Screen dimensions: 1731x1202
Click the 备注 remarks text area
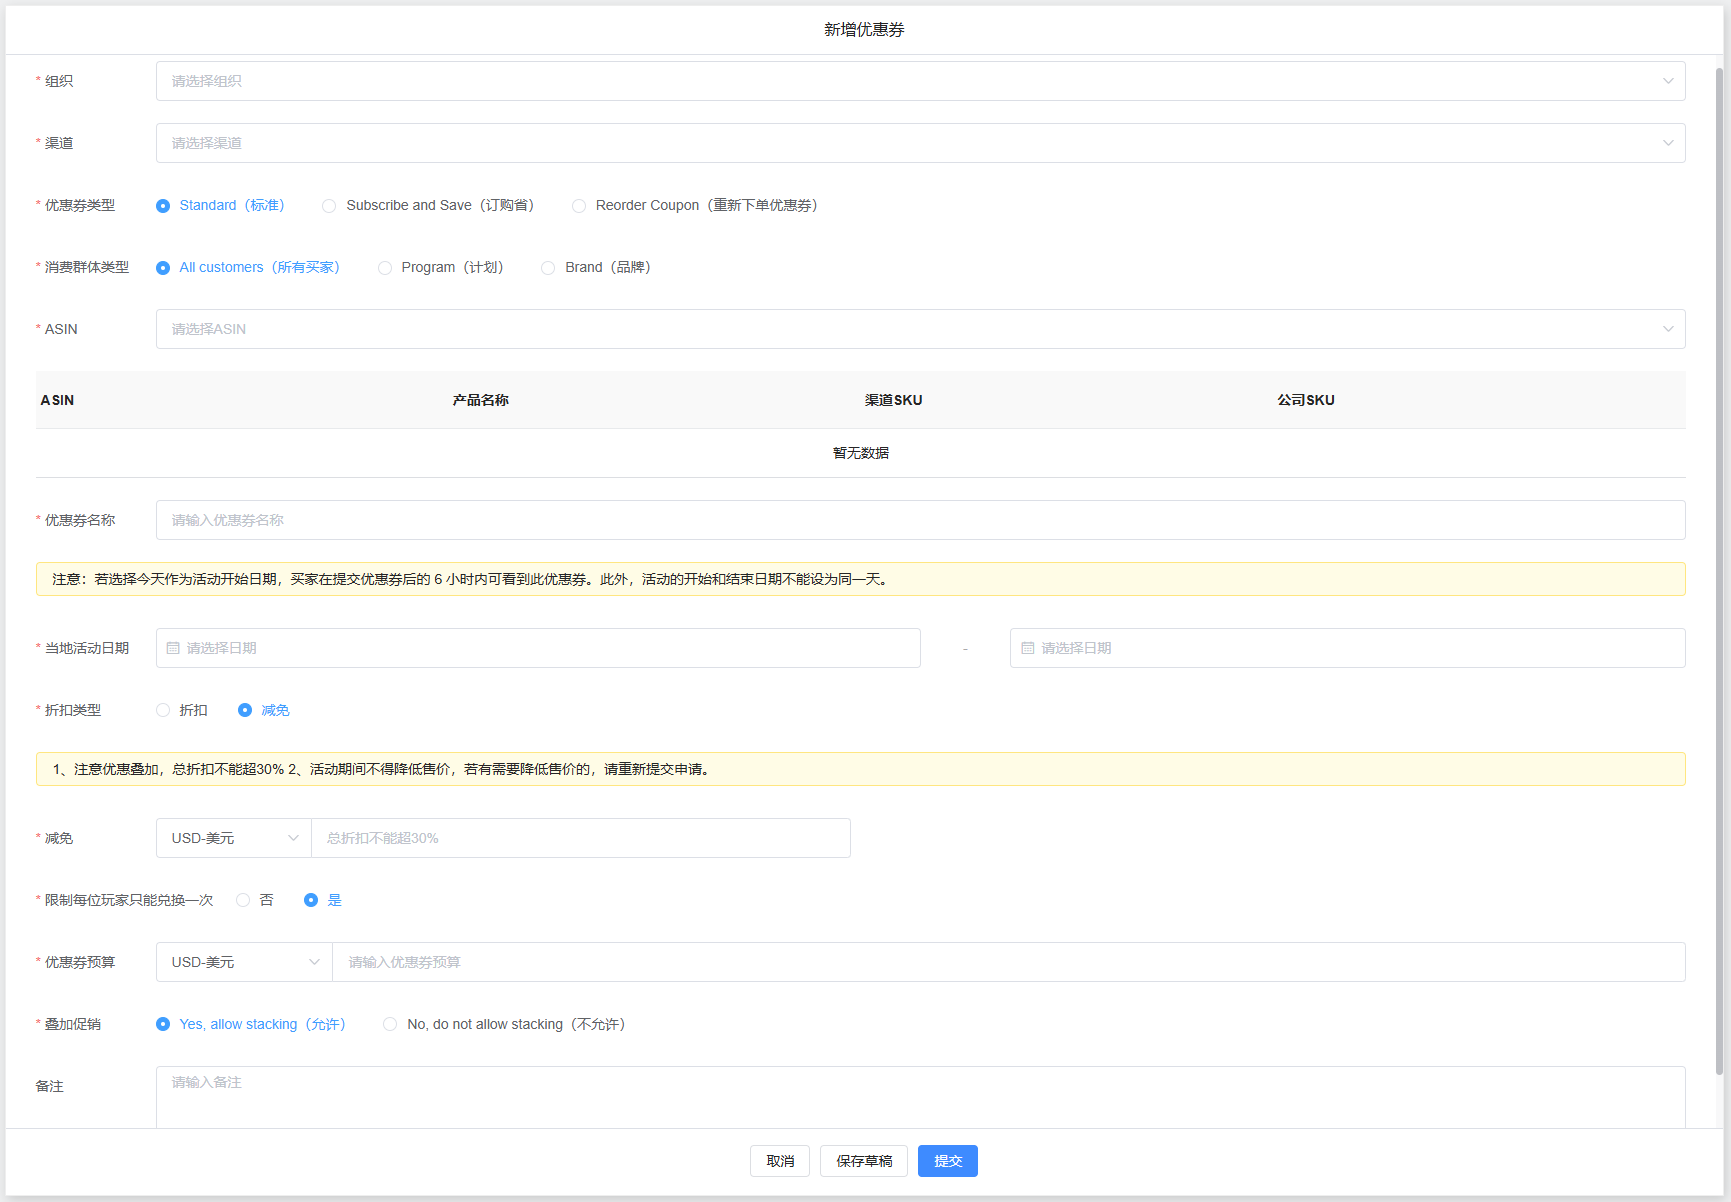[x=920, y=1096]
